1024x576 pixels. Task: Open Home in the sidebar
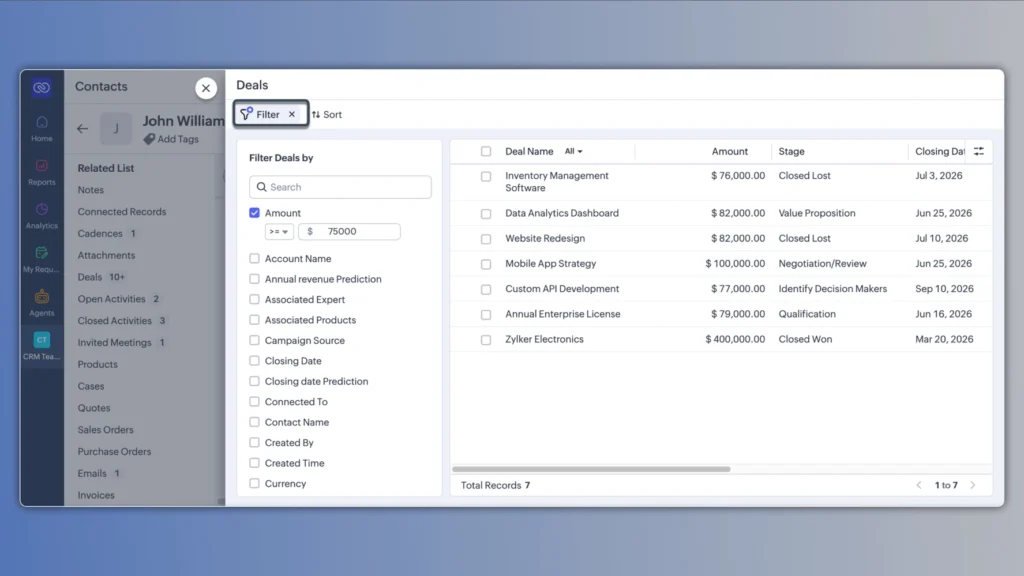[42, 129]
